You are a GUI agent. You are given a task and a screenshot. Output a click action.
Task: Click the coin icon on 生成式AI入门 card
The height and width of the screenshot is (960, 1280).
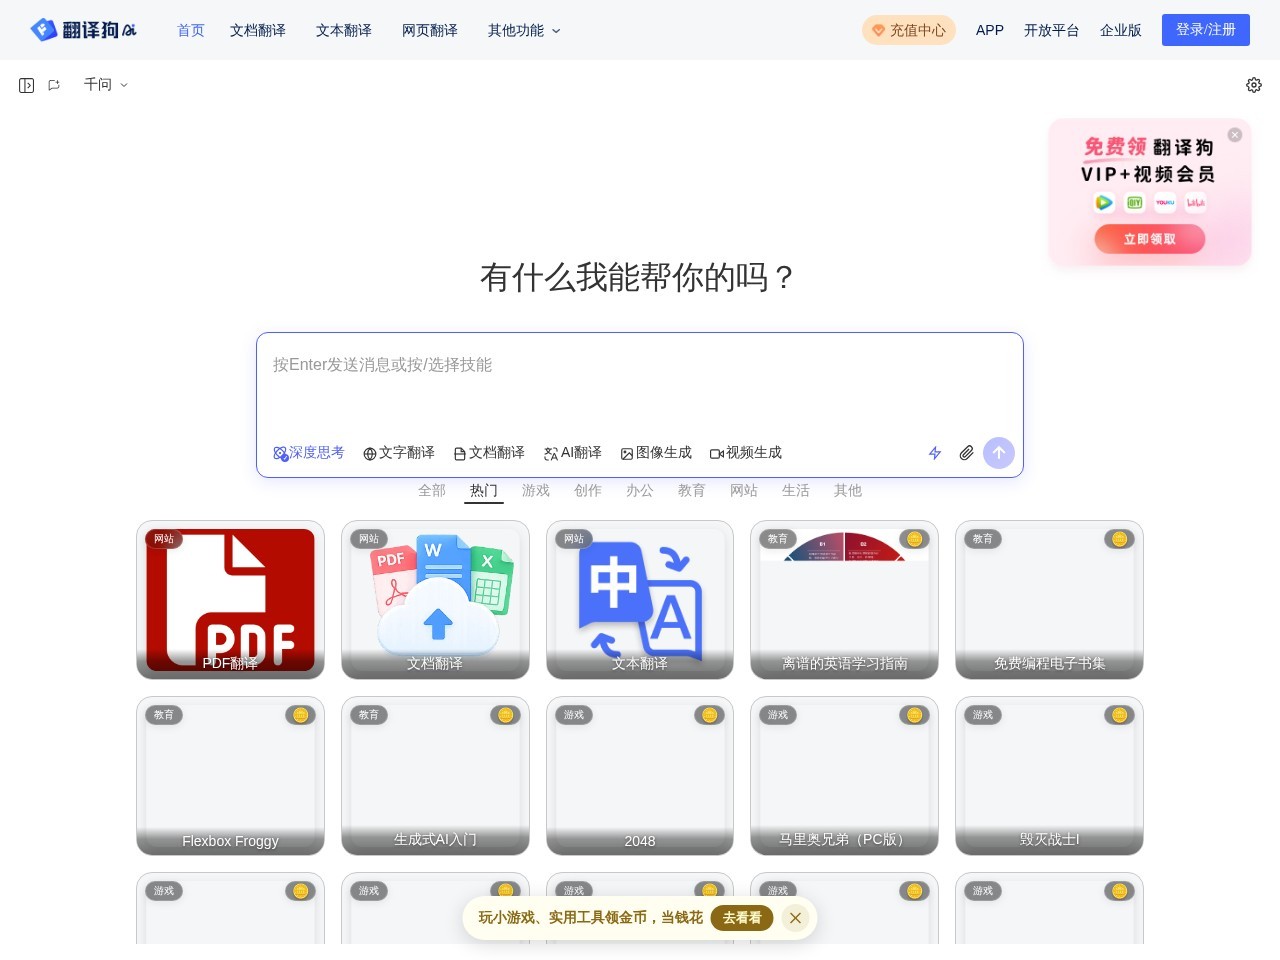point(505,715)
